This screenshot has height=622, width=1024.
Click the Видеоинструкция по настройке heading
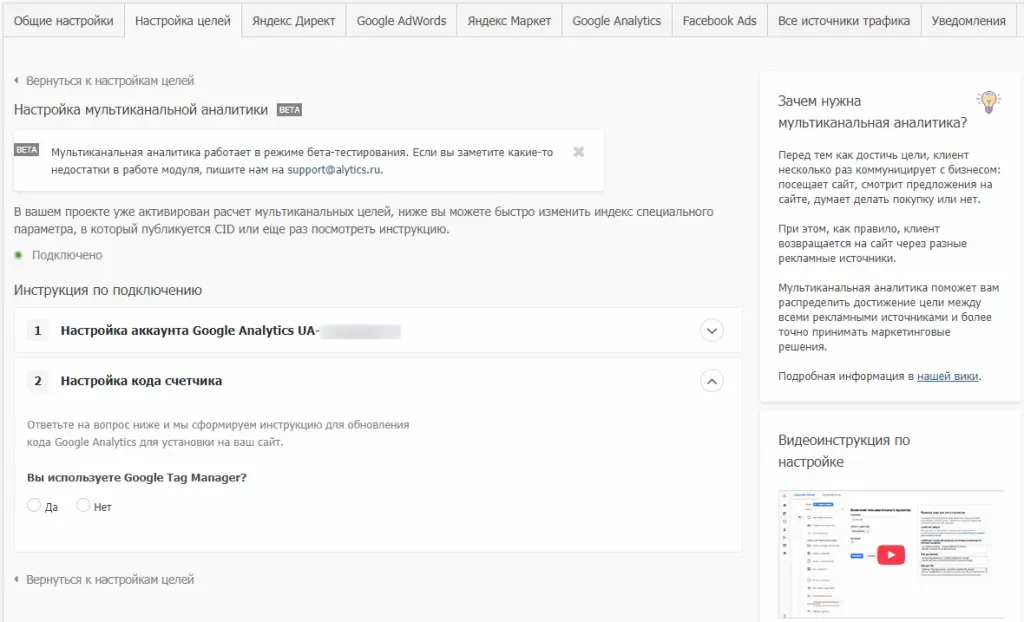(x=844, y=451)
